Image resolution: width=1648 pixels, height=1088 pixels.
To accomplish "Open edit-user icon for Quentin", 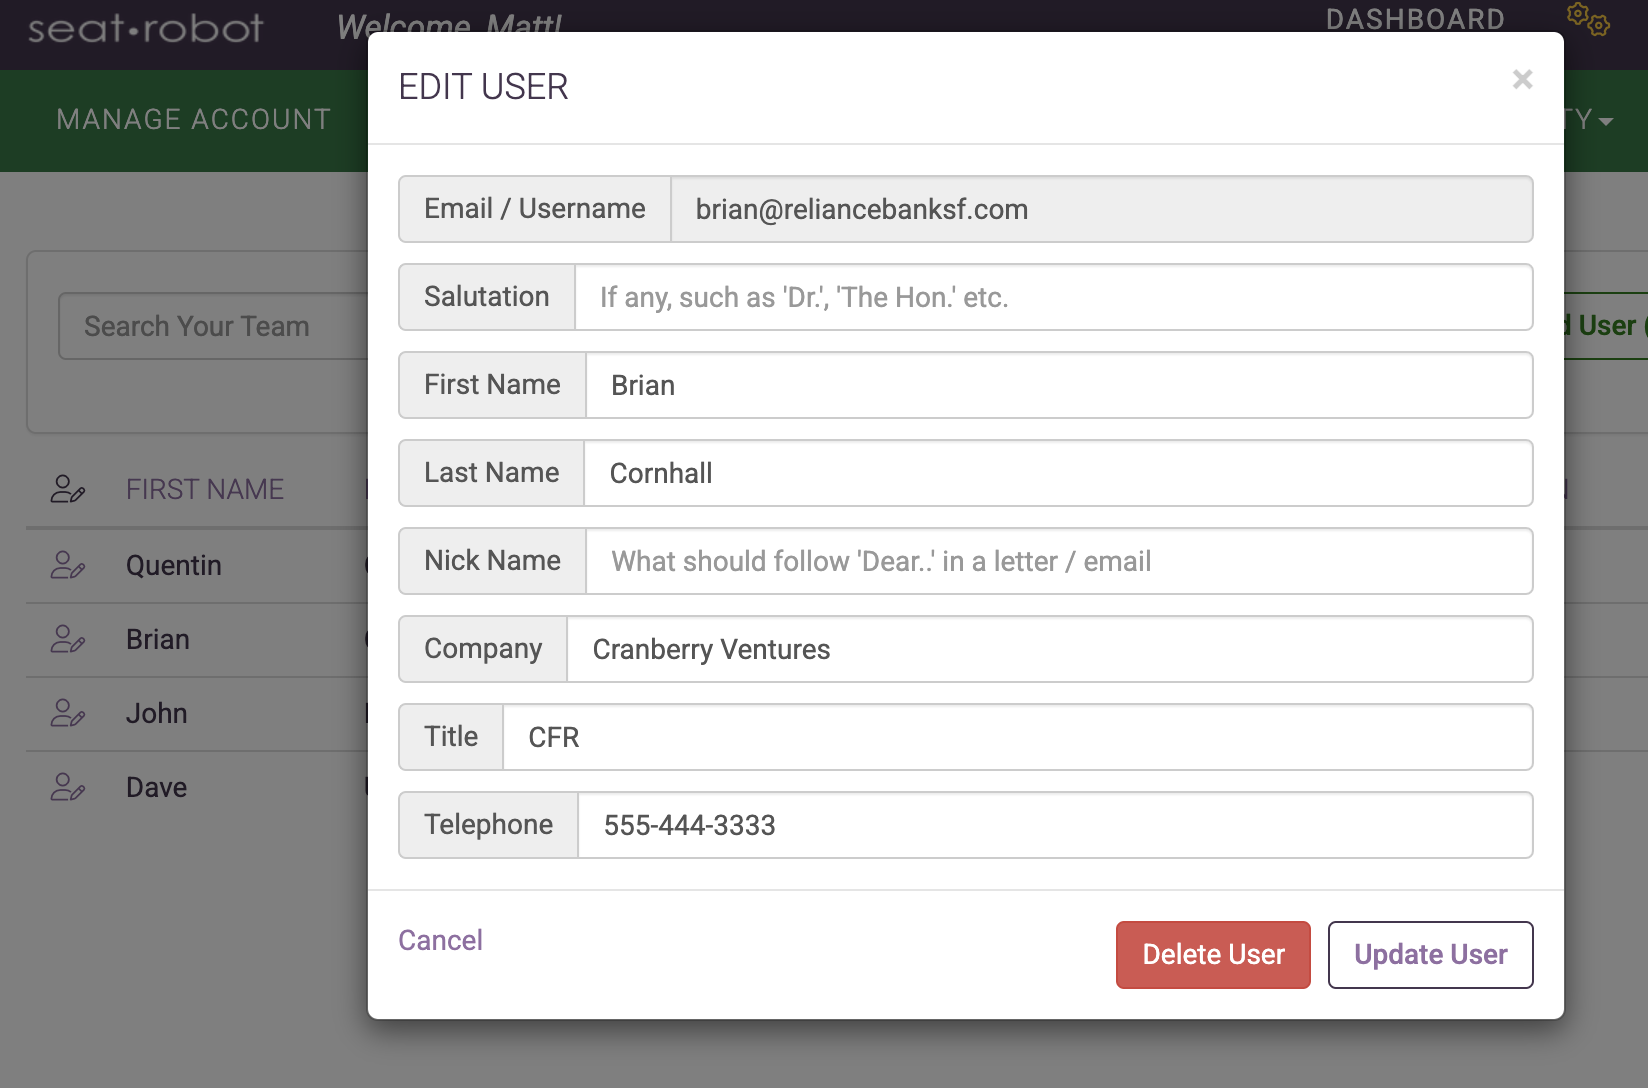I will (67, 565).
